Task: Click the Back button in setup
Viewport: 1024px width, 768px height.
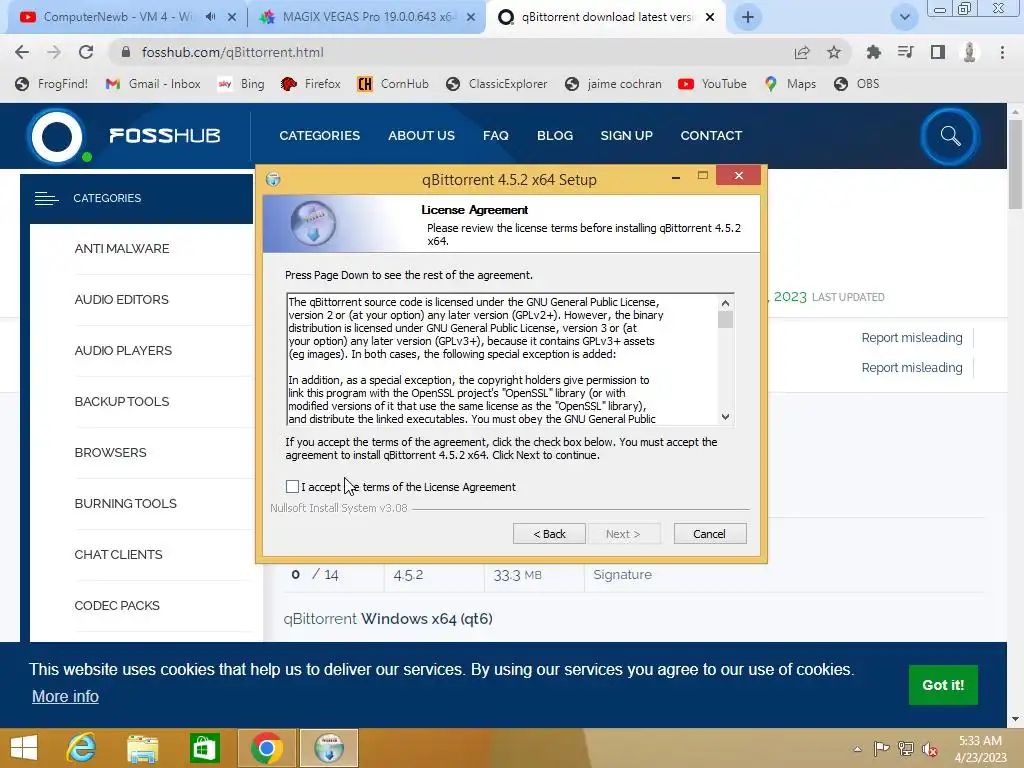Action: 549,534
